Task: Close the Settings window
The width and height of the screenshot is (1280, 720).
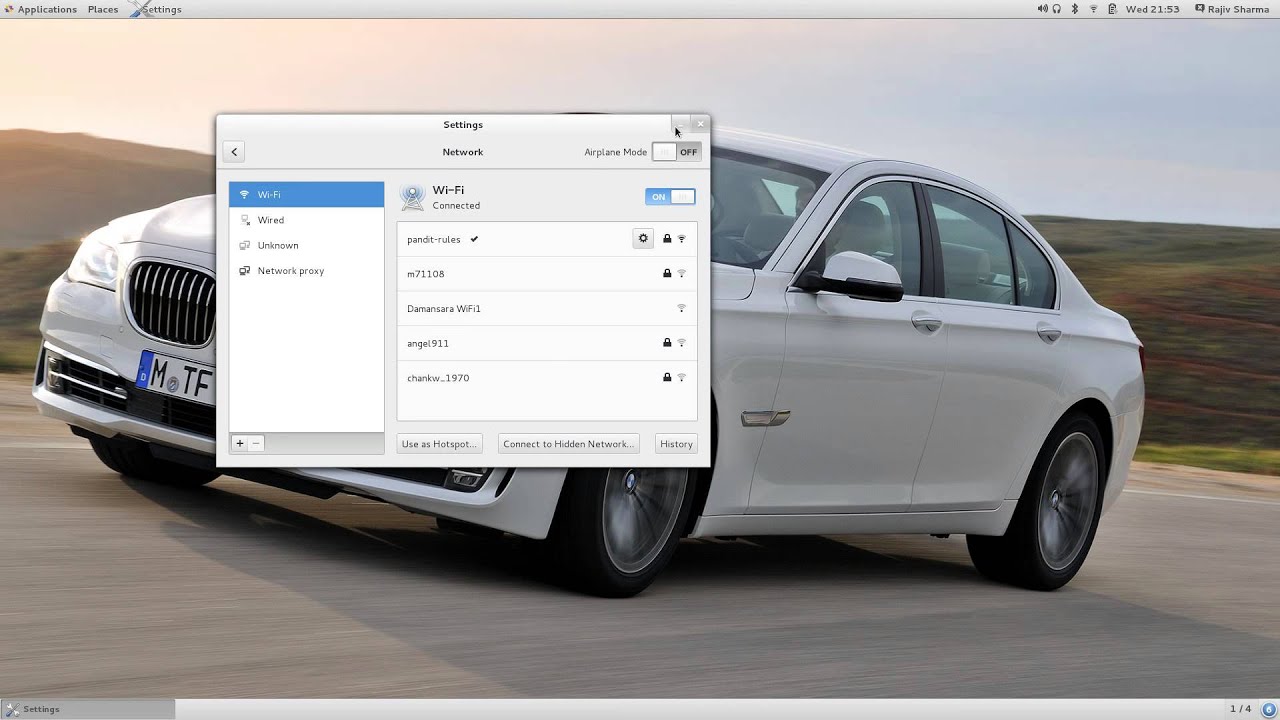Action: coord(700,124)
